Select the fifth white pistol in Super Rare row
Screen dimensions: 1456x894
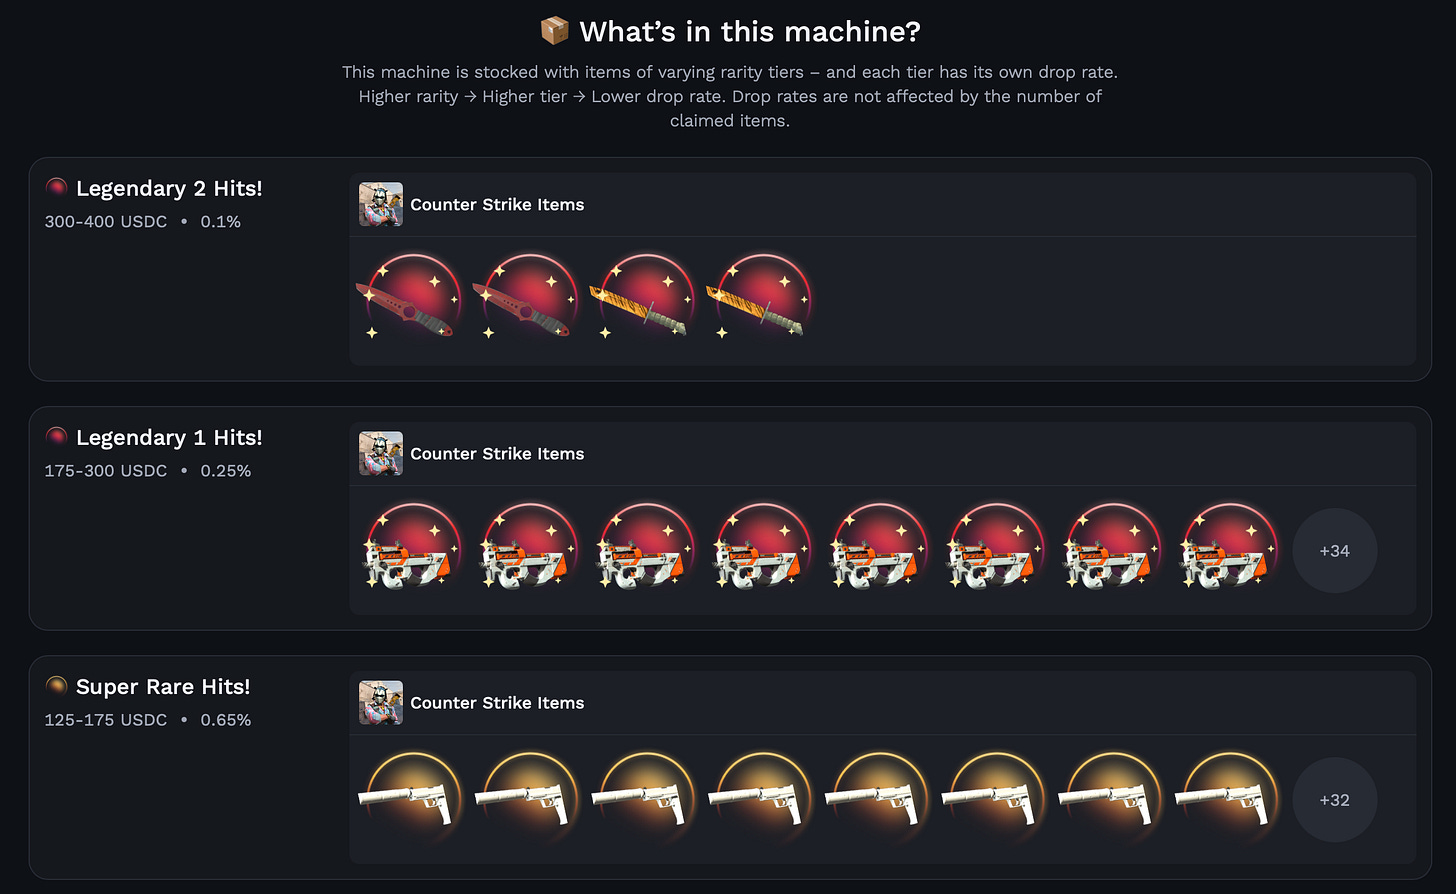coord(877,797)
